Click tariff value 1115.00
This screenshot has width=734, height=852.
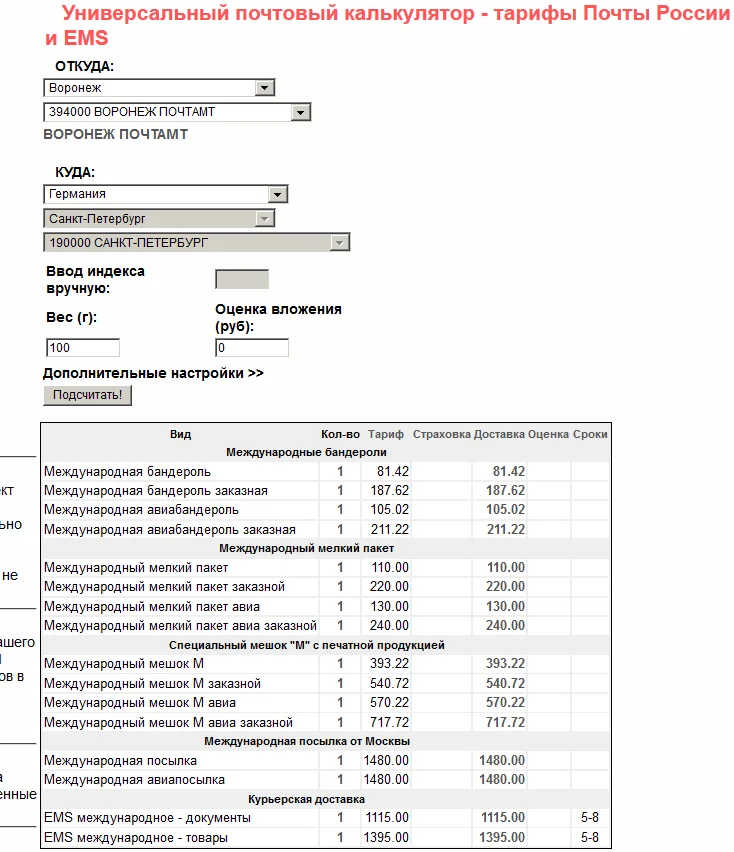pyautogui.click(x=387, y=818)
